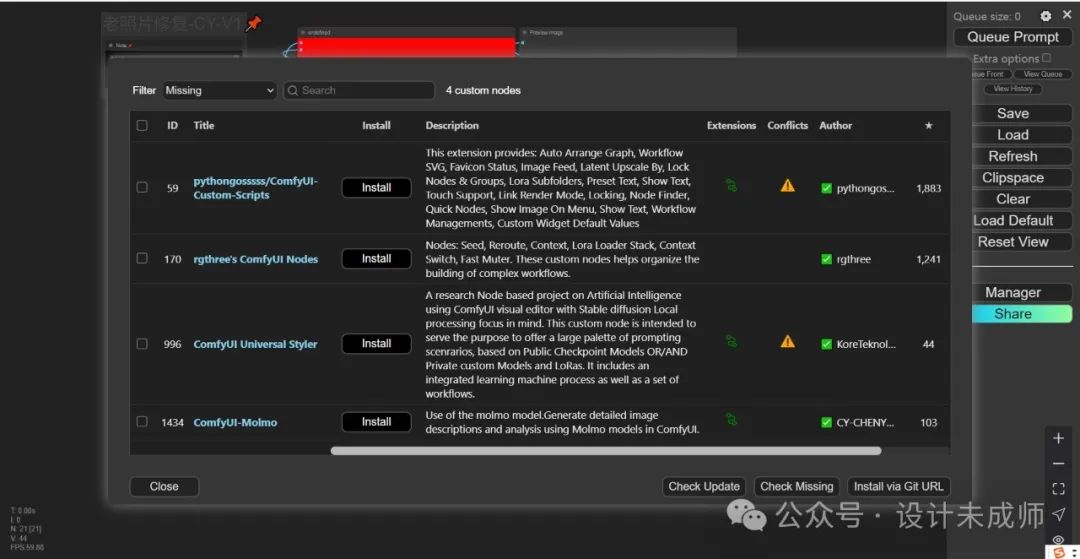1080x559 pixels.
Task: Install ComfyUI-Molmo node
Action: coord(377,422)
